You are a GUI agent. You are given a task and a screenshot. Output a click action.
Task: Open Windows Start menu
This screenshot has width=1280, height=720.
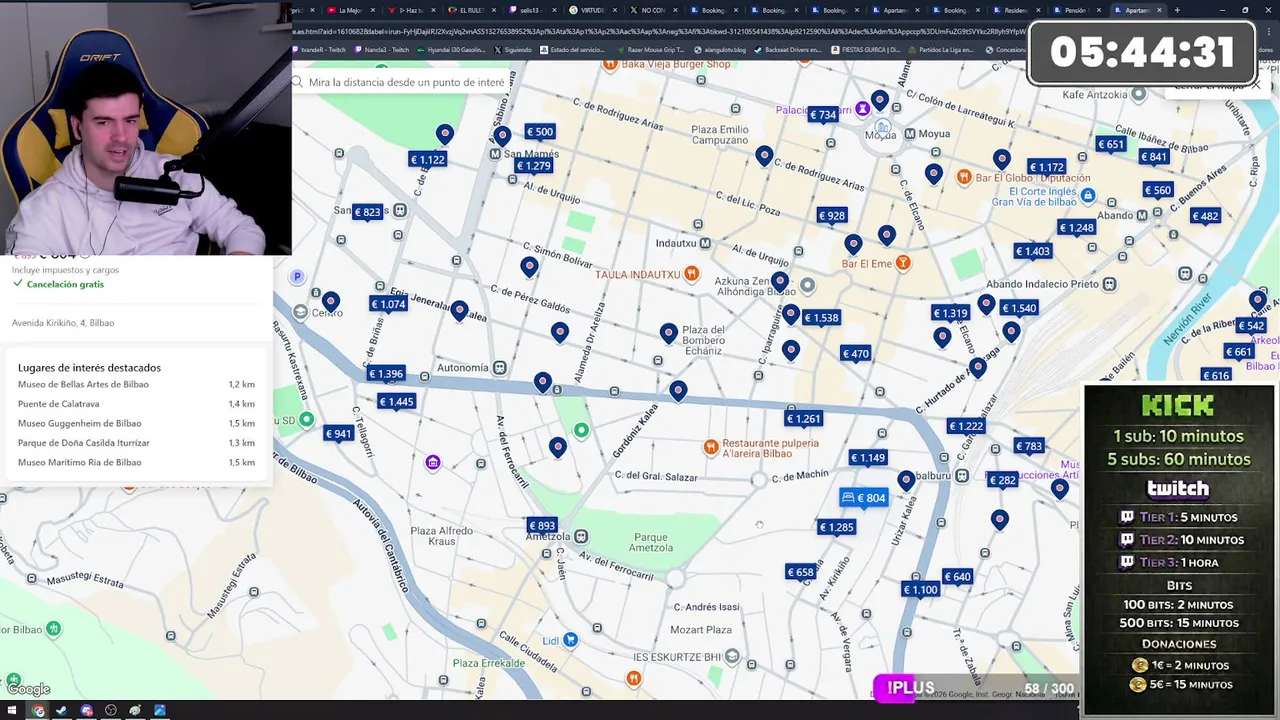click(13, 711)
